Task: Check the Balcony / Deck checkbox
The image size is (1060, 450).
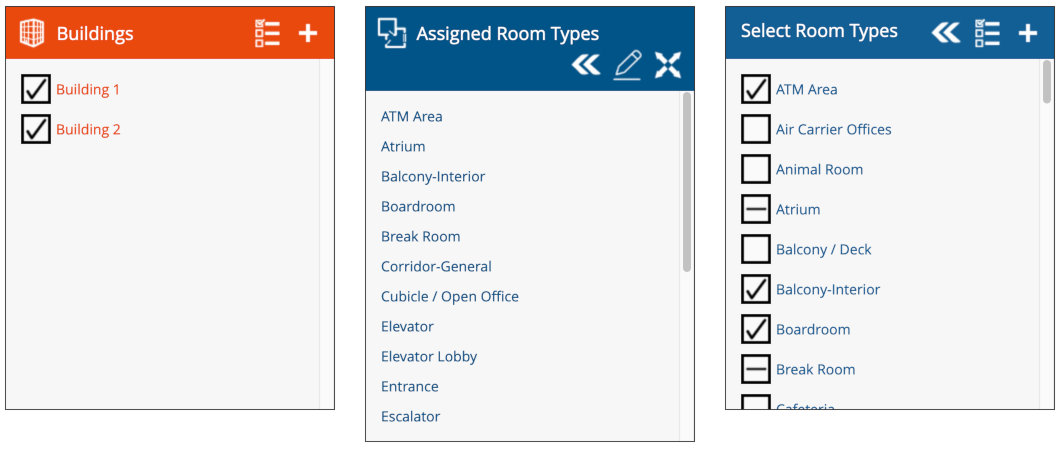Action: tap(756, 249)
